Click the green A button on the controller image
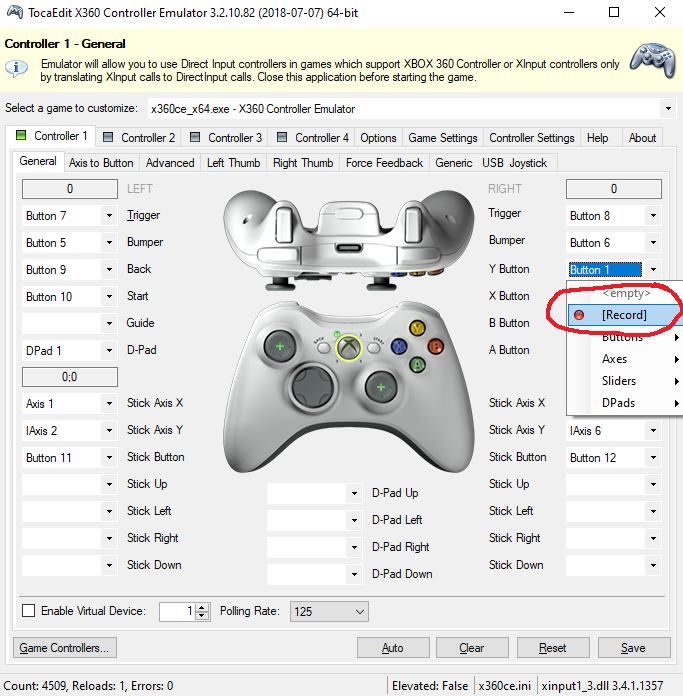Screen dimensions: 683x696 [417, 364]
